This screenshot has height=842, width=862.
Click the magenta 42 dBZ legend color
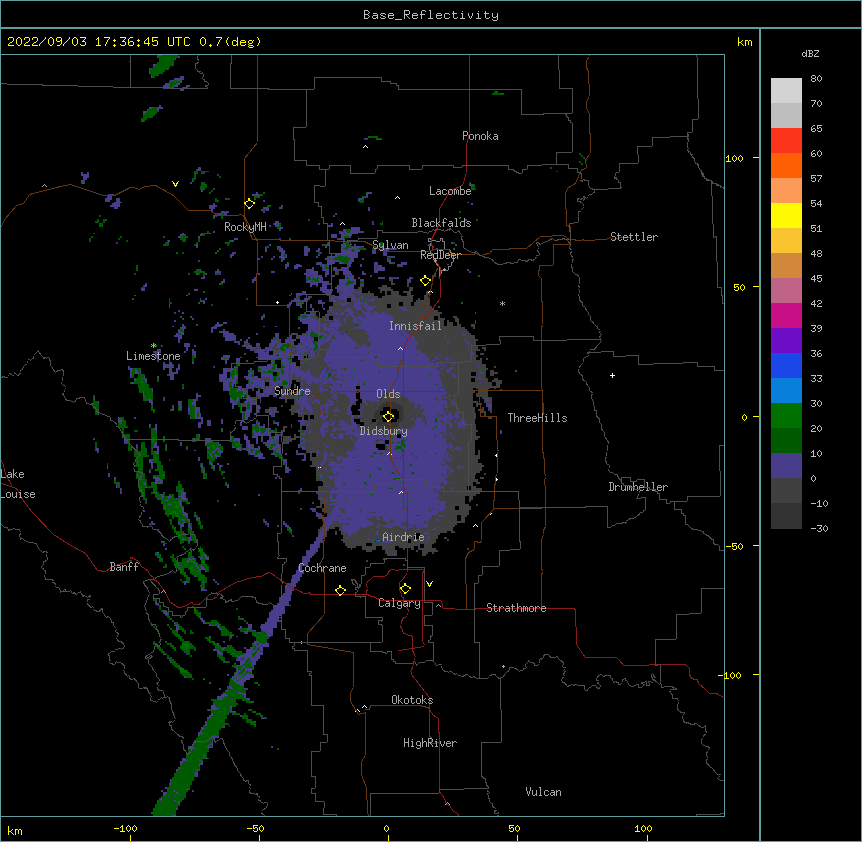pyautogui.click(x=786, y=315)
